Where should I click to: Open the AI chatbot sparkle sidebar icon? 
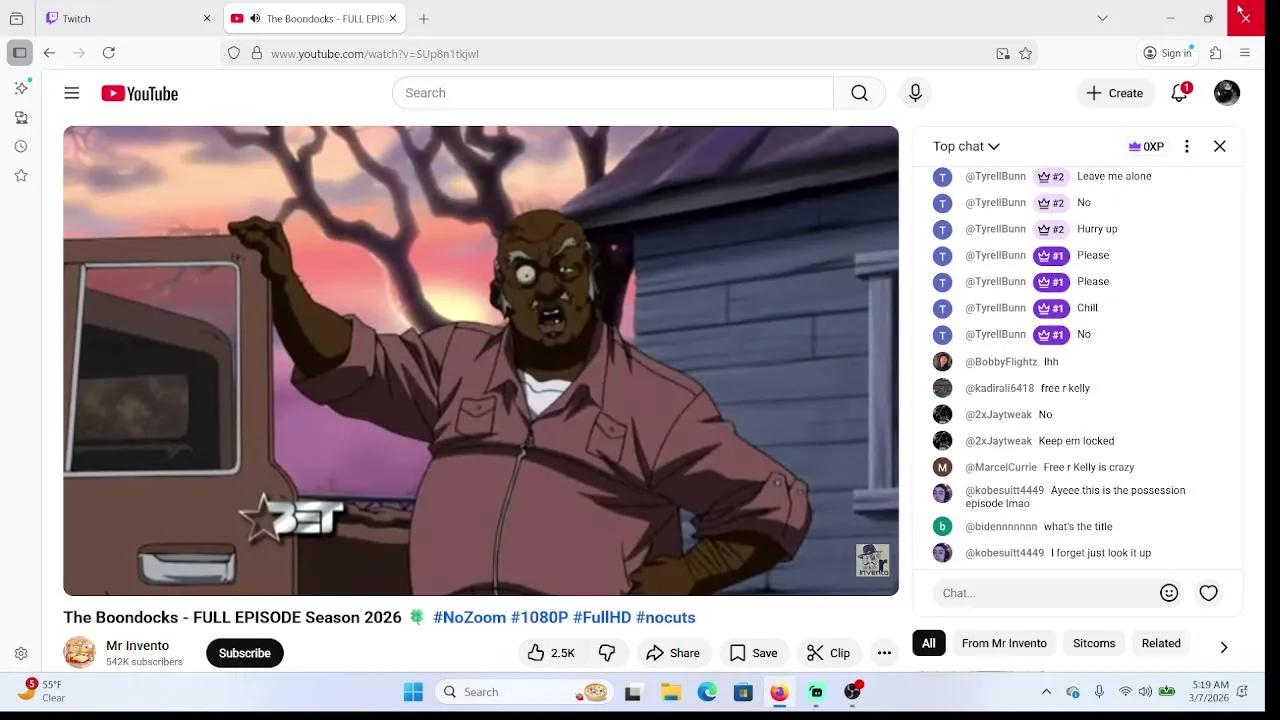[21, 88]
